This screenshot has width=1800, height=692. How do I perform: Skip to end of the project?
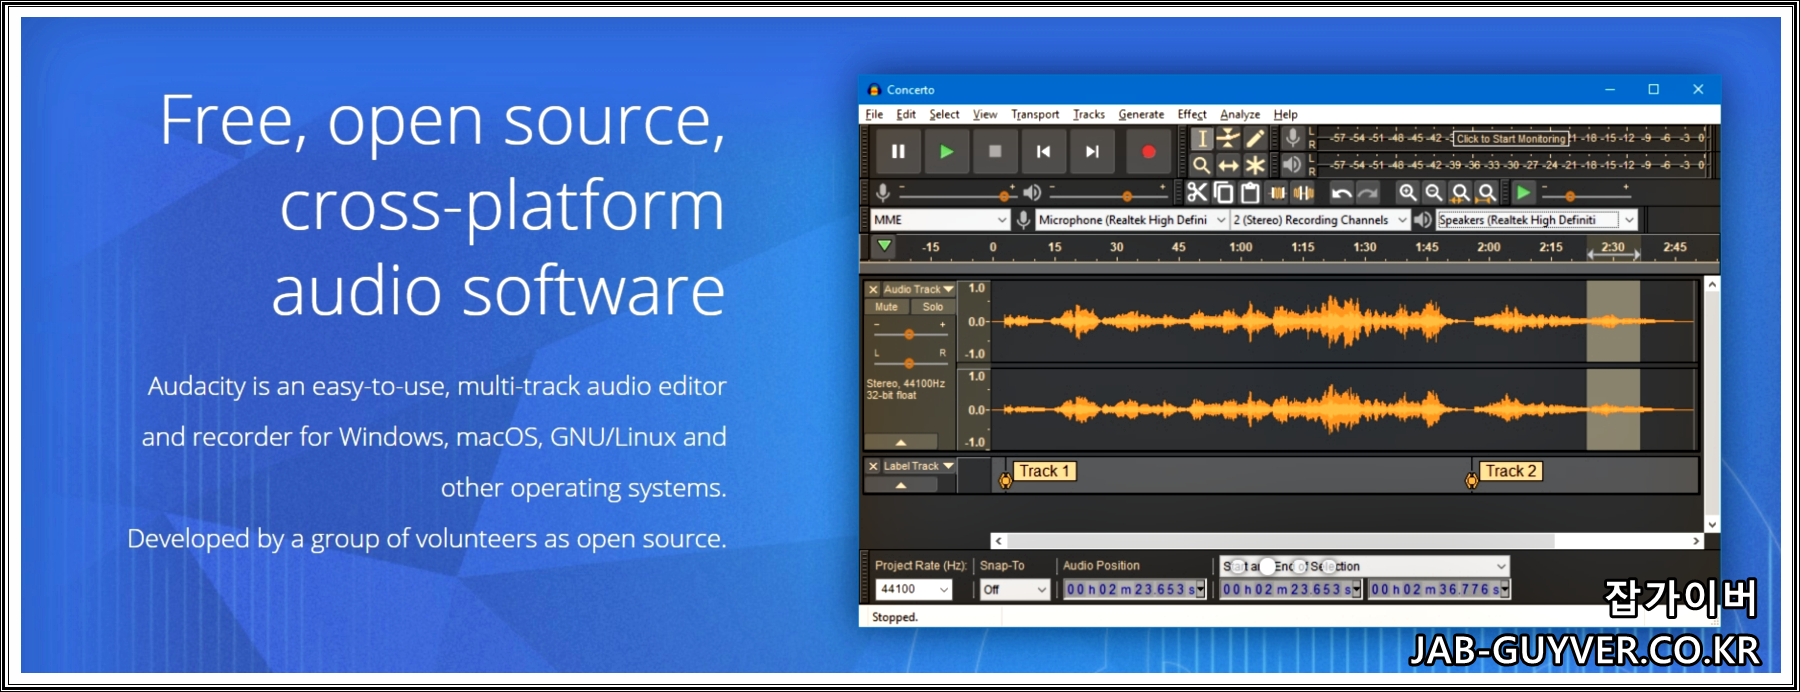click(x=1092, y=152)
